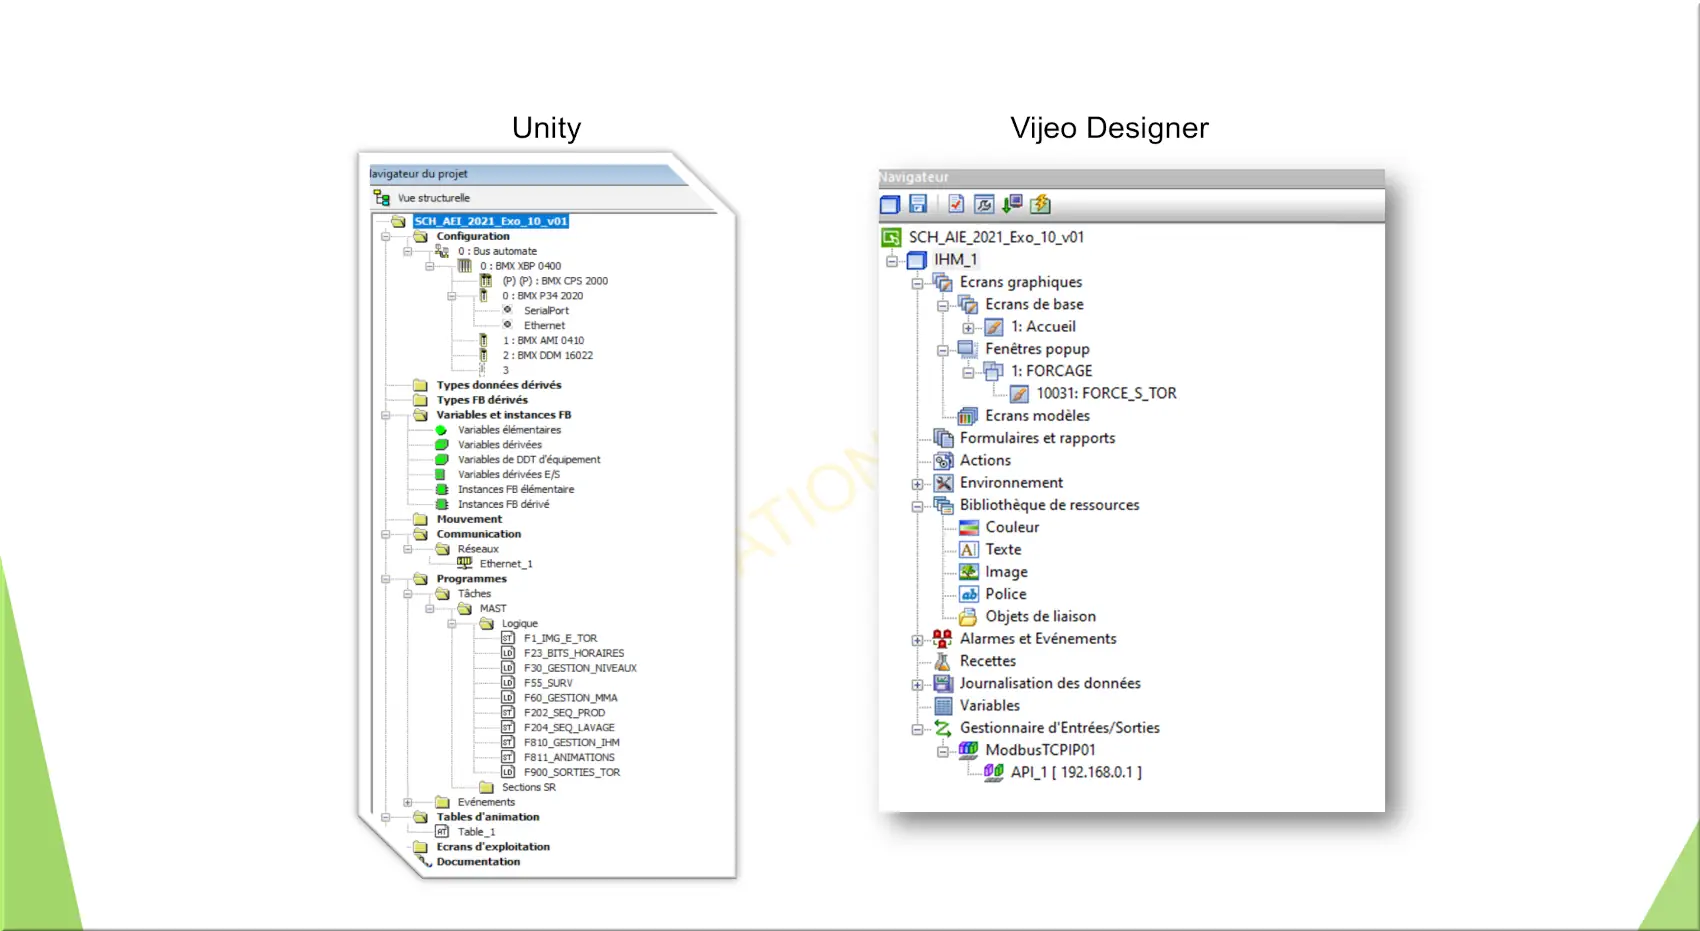Select 0 : BMX P34 2020 processor
Viewport: 1700px width, 931px height.
tap(542, 296)
